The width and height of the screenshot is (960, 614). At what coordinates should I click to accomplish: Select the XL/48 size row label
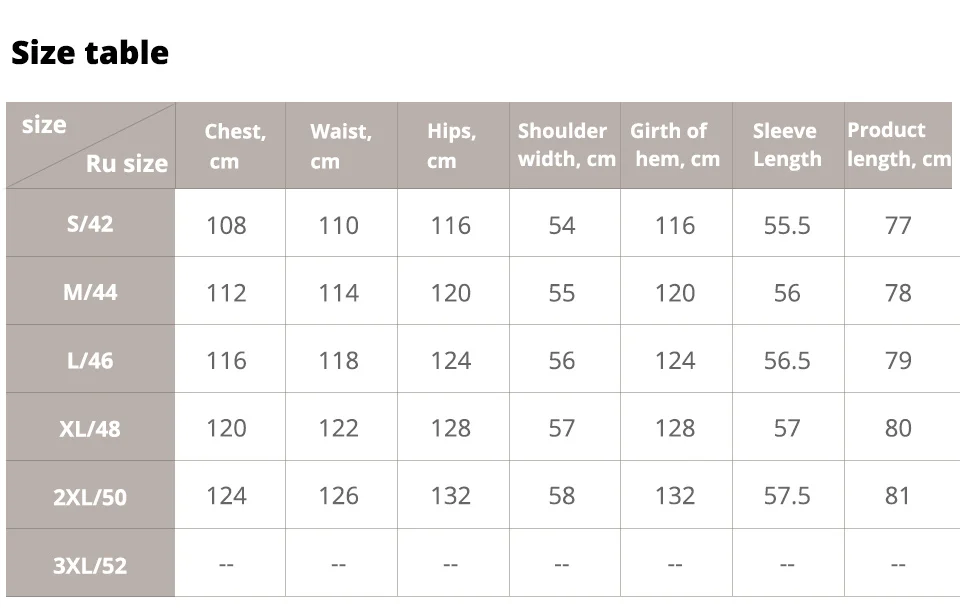pos(90,428)
